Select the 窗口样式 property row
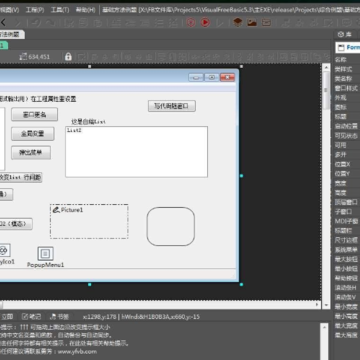Screen dimensions: 360x360 pos(347,88)
